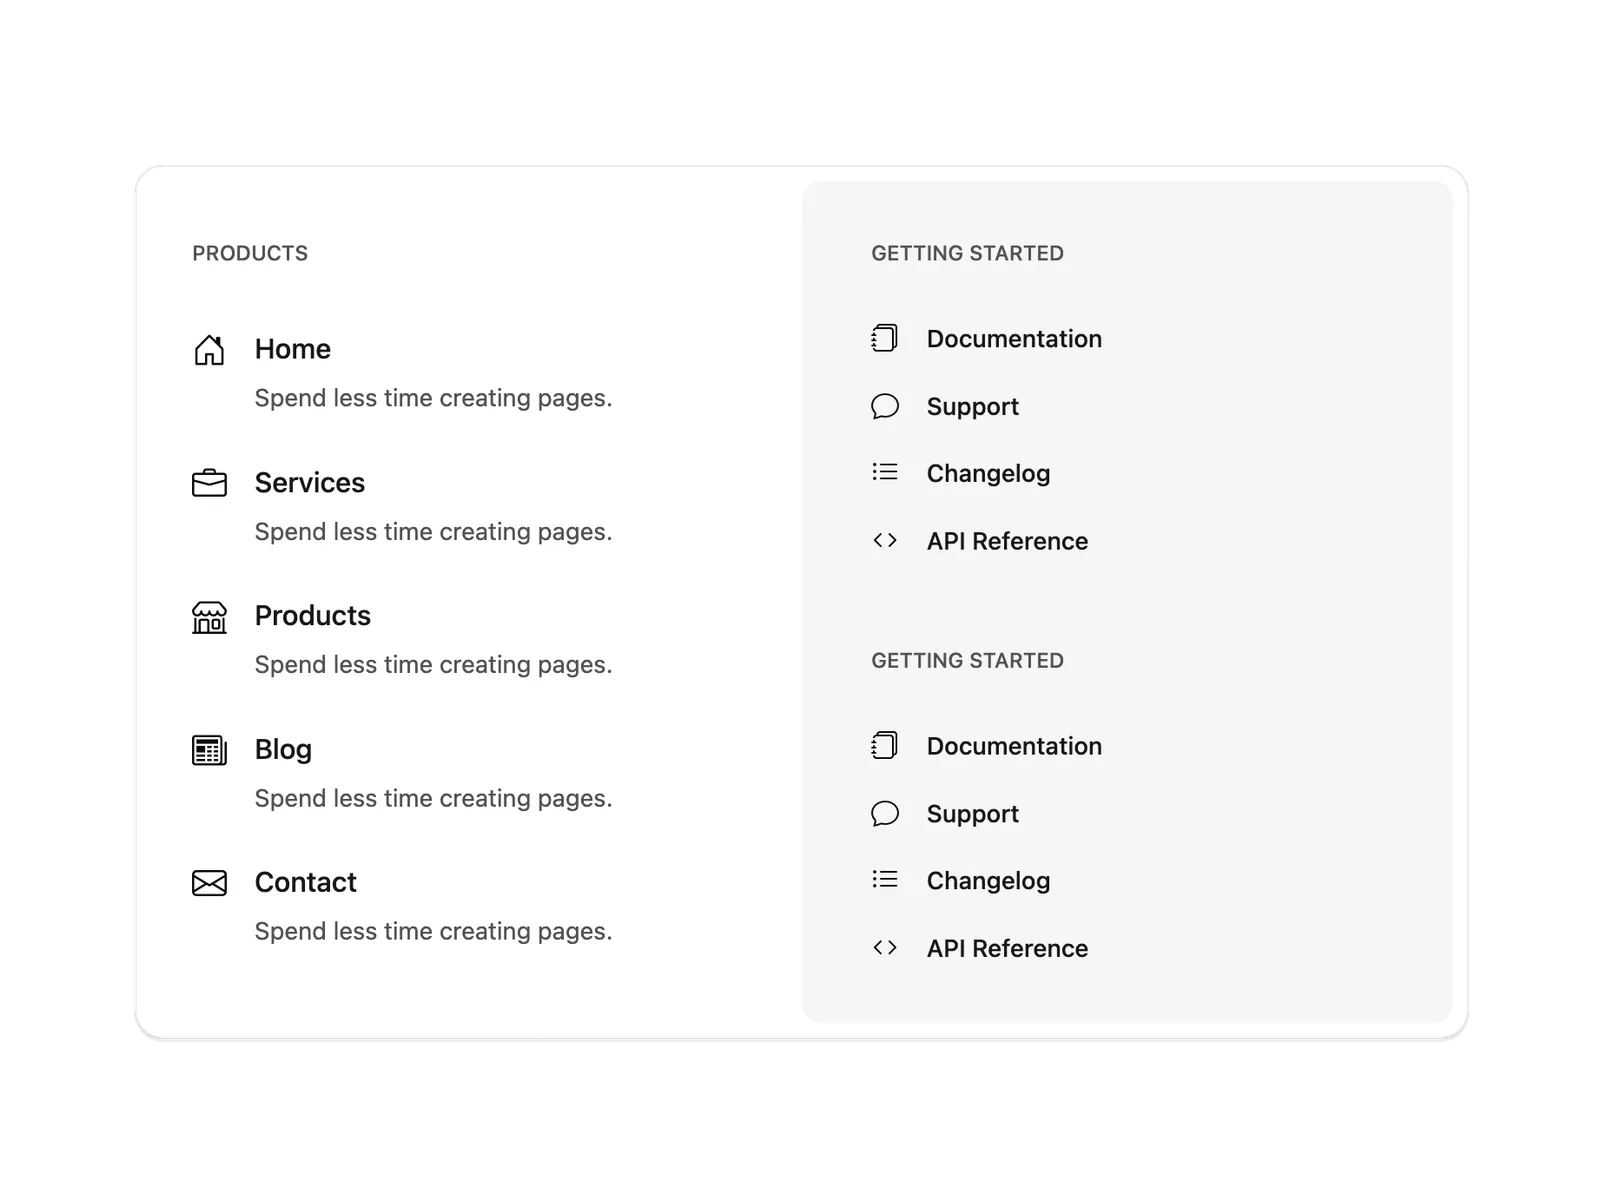Click the newspaper icon beside Blog
Image resolution: width=1600 pixels, height=1200 pixels.
pos(209,750)
